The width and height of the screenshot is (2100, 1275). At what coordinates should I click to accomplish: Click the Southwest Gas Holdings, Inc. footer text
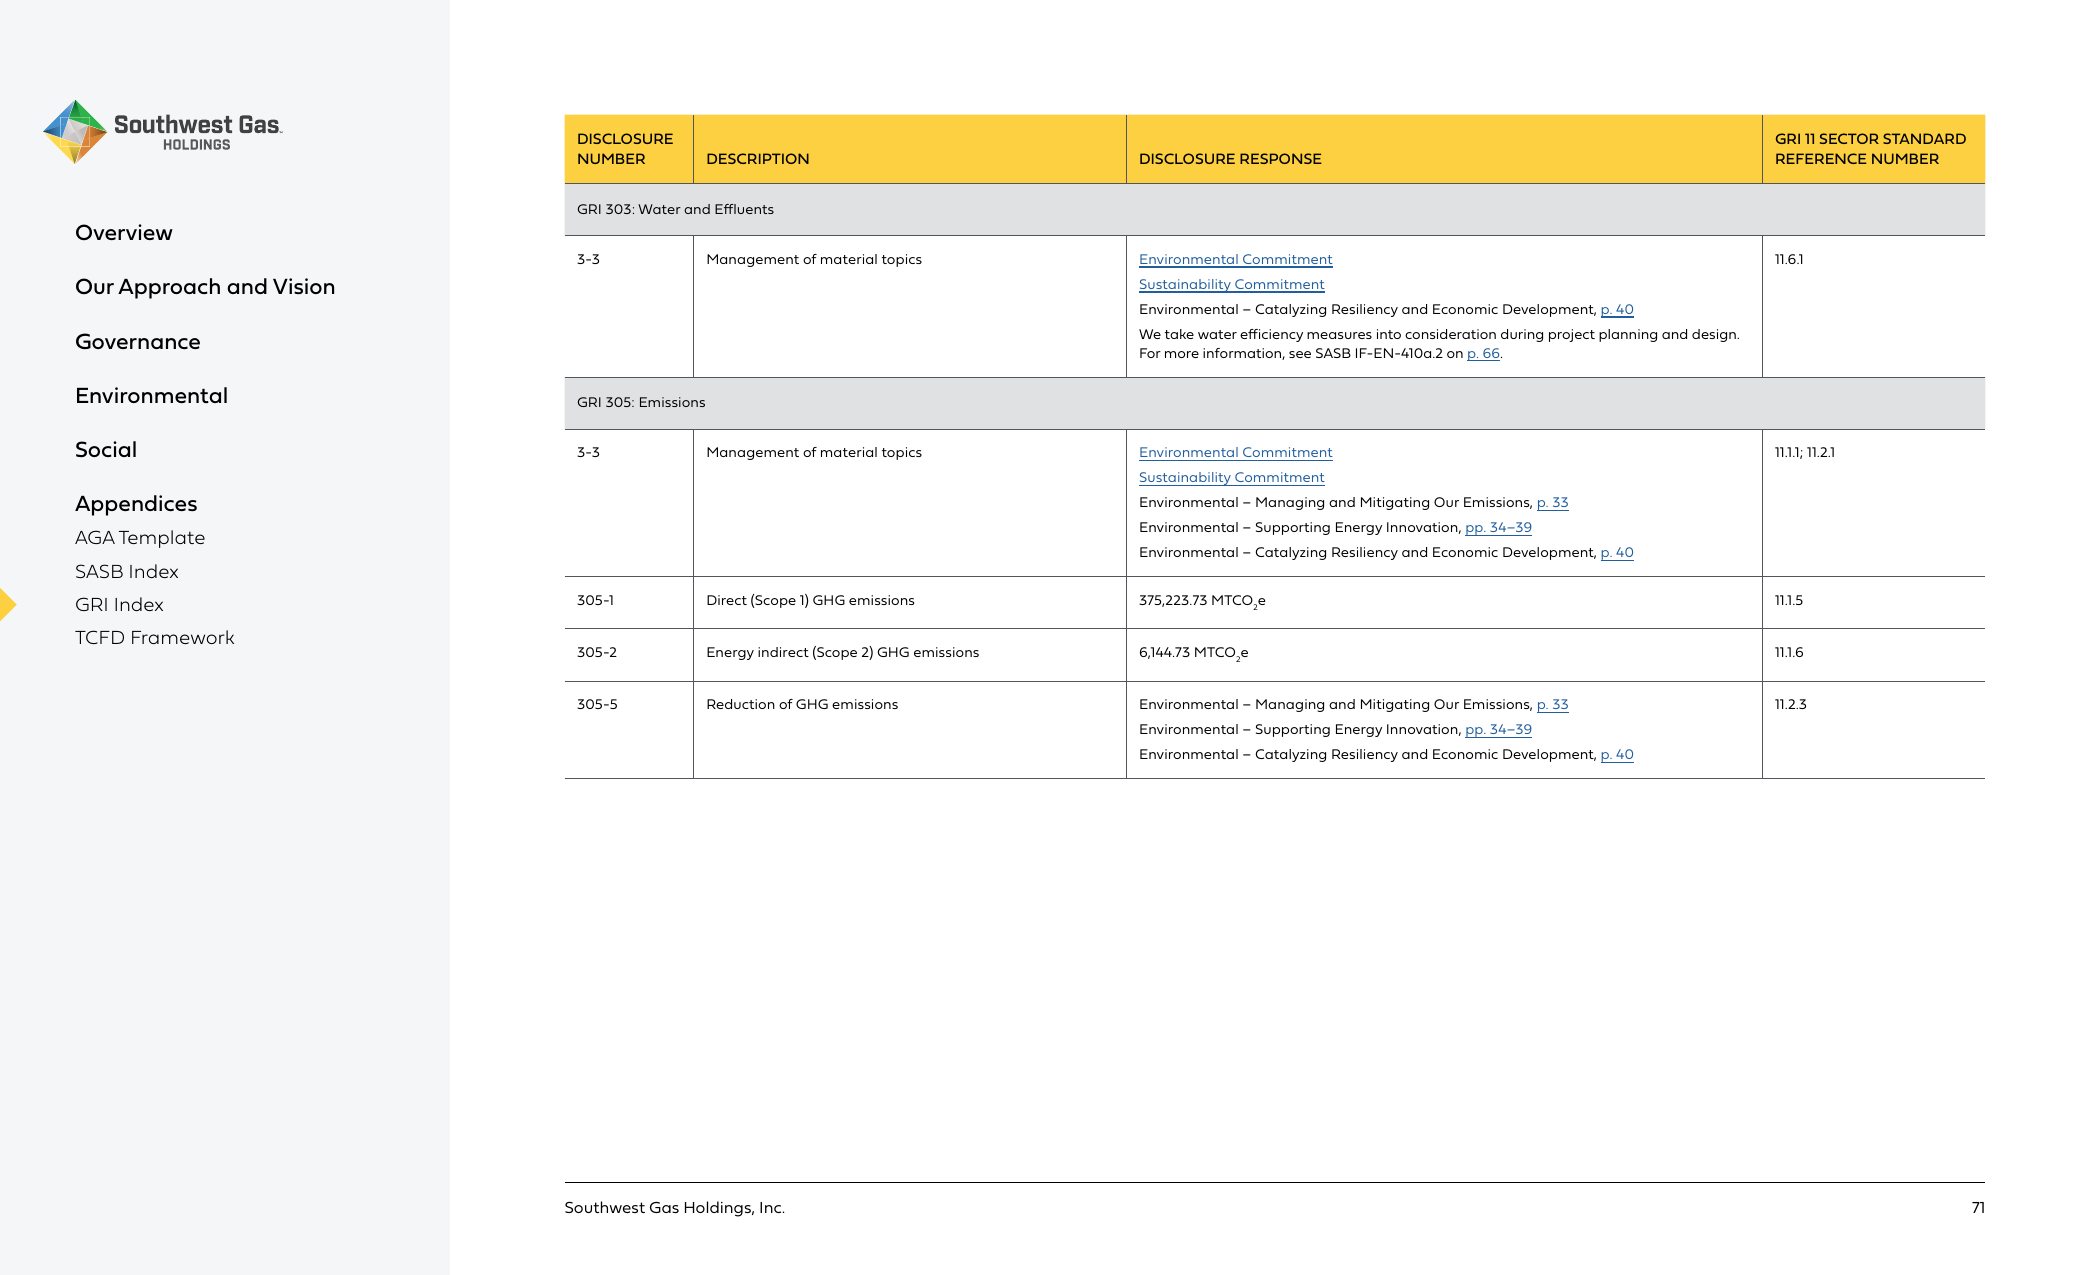pyautogui.click(x=674, y=1208)
